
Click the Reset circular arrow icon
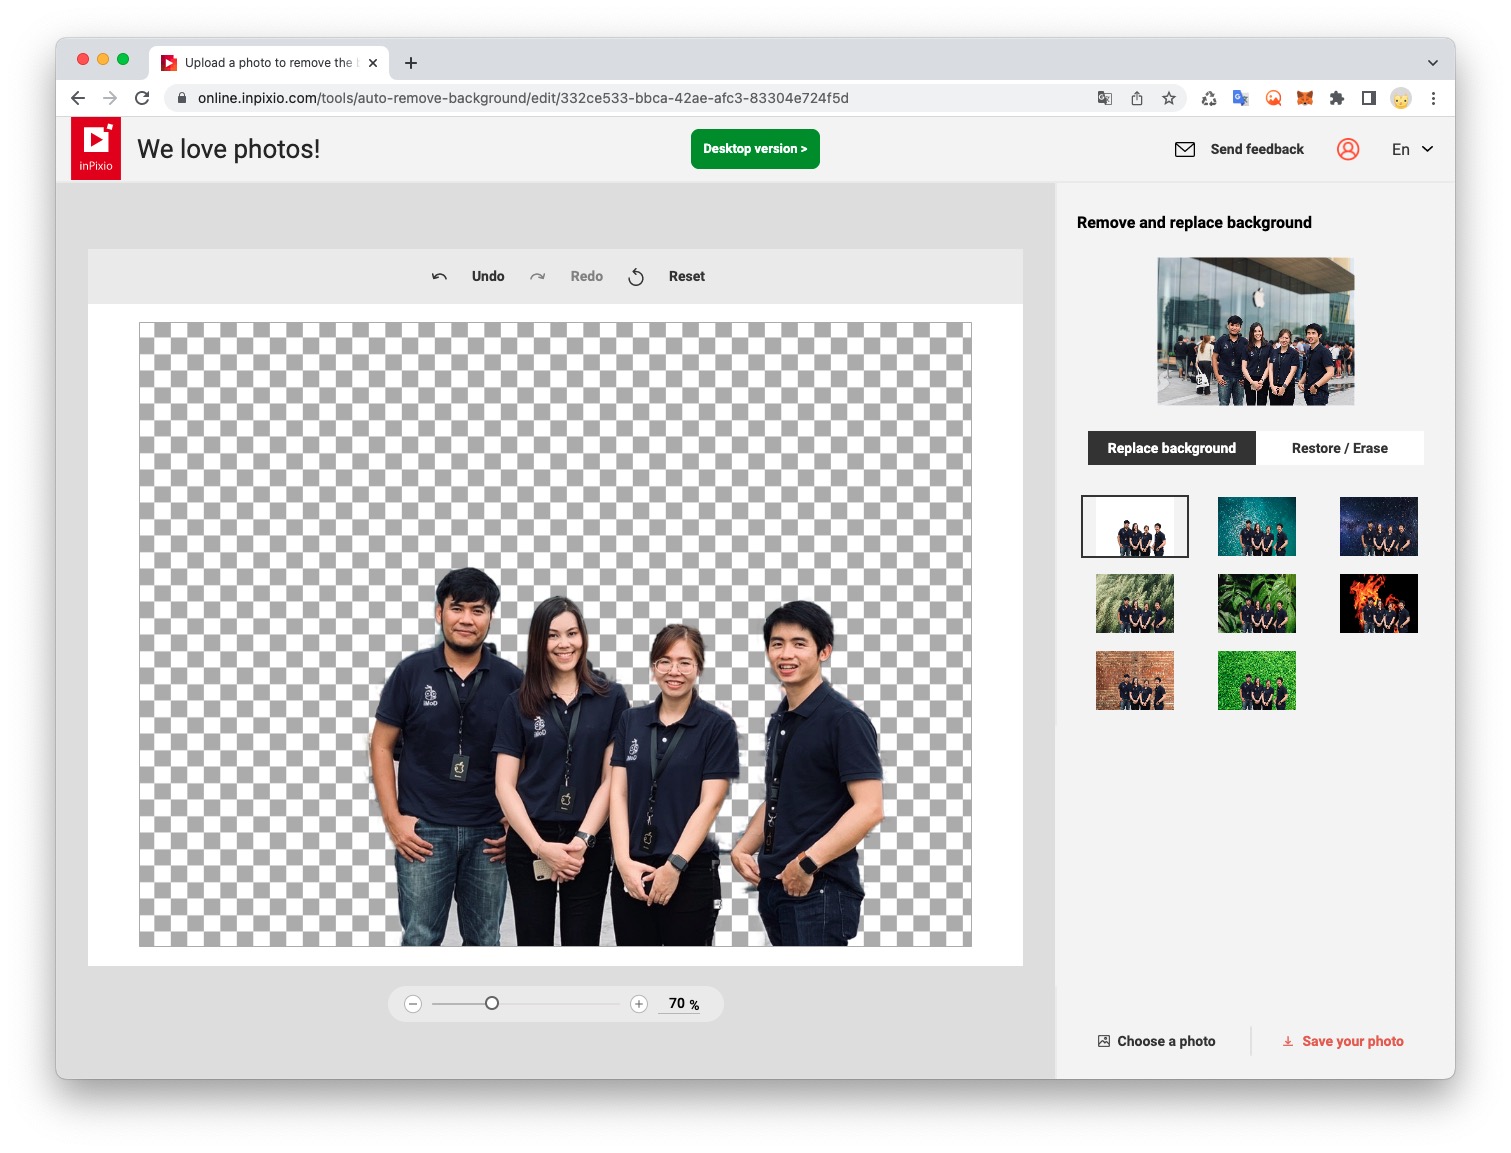637,276
